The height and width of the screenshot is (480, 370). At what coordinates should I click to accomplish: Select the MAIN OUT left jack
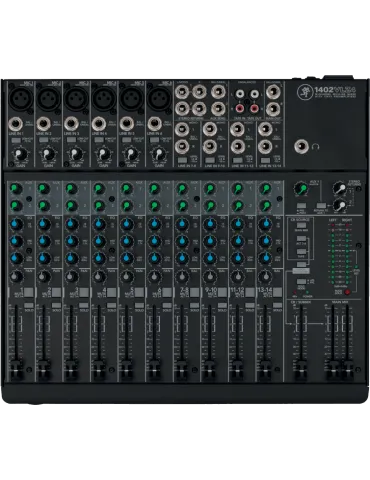(x=273, y=91)
